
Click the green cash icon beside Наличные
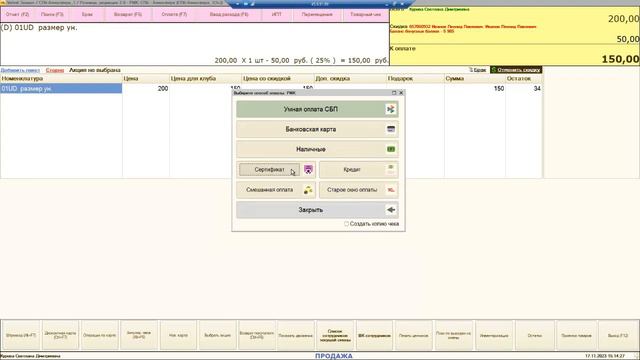tap(391, 149)
